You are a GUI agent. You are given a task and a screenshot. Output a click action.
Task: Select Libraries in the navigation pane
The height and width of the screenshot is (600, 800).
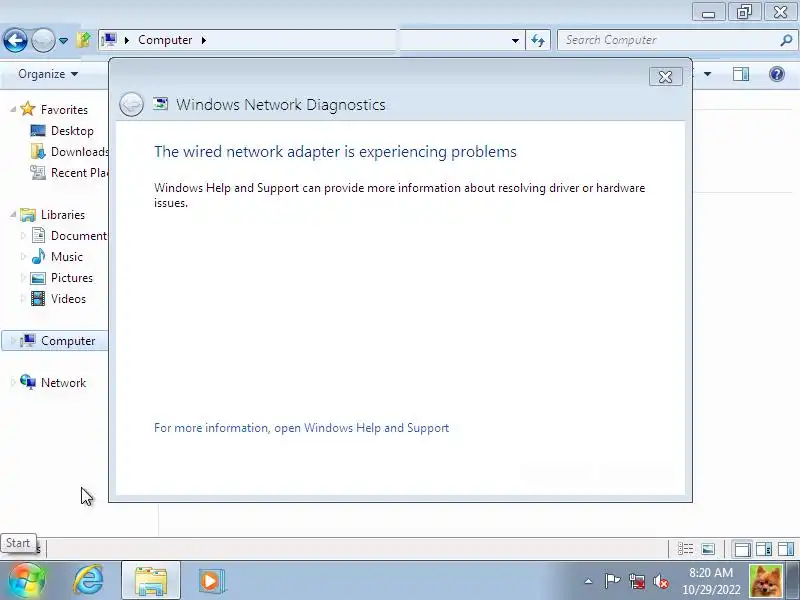63,215
